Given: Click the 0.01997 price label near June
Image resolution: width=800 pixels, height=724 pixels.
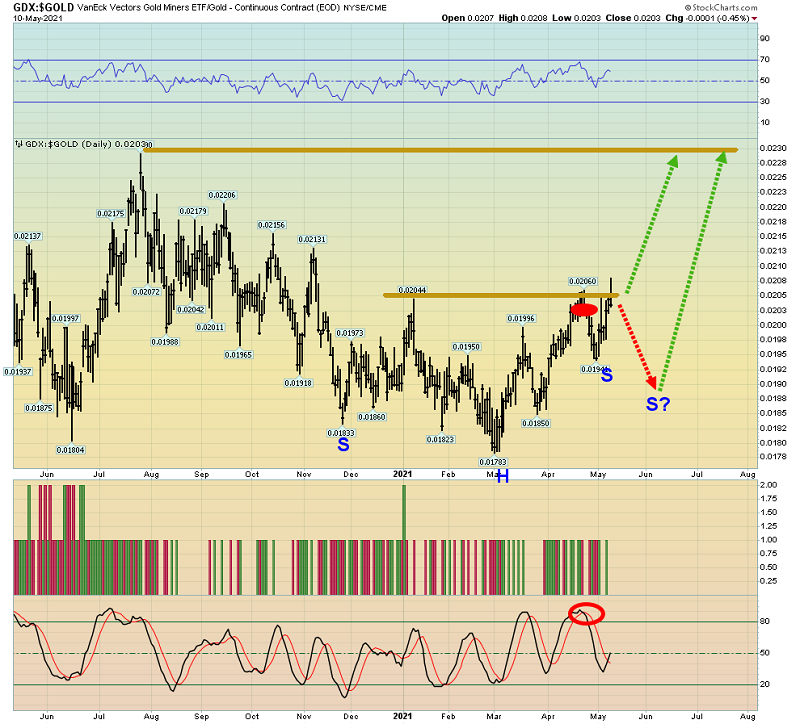Looking at the screenshot, I should coord(65,318).
